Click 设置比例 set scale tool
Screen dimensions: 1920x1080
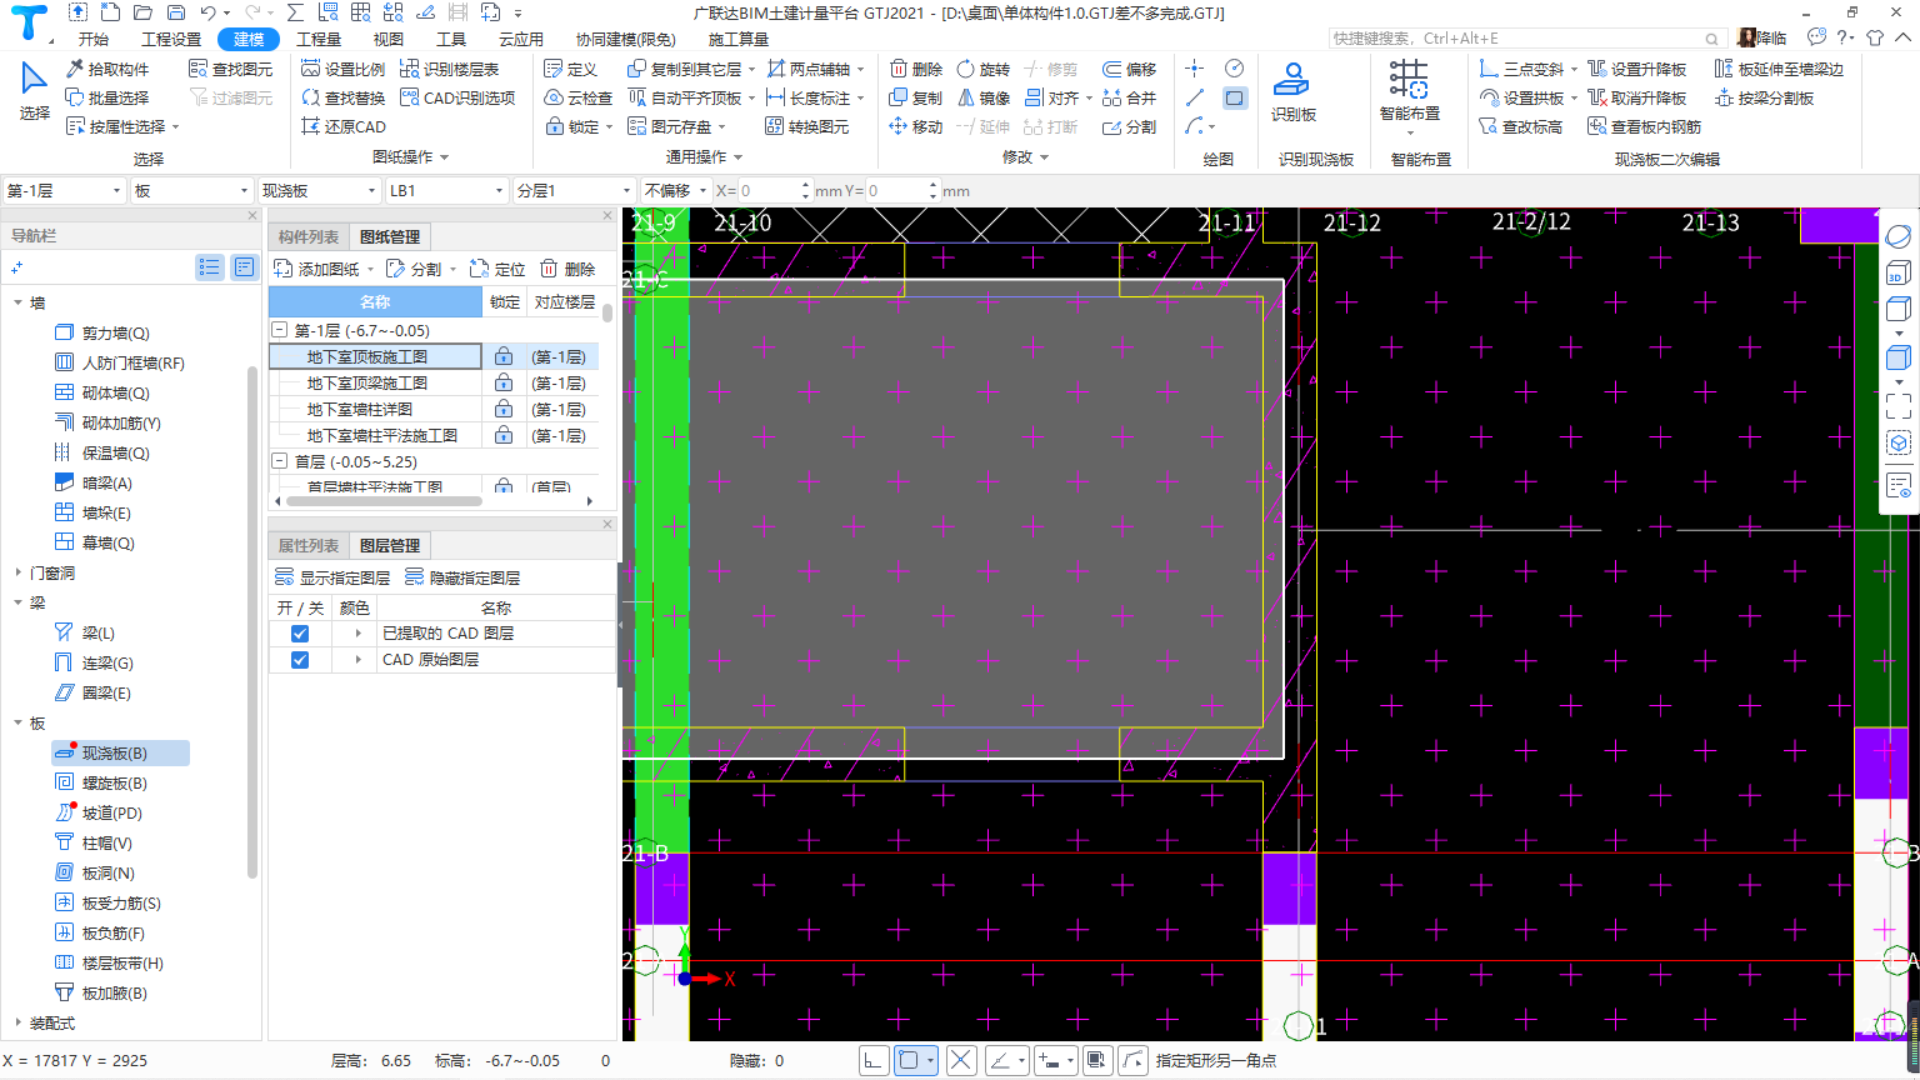[343, 69]
